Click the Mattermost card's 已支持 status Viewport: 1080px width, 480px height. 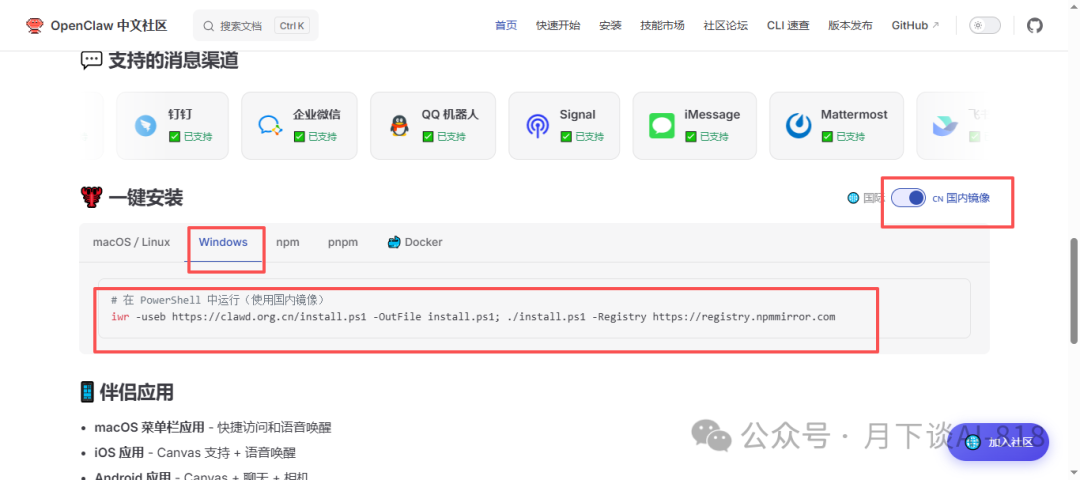pyautogui.click(x=843, y=136)
